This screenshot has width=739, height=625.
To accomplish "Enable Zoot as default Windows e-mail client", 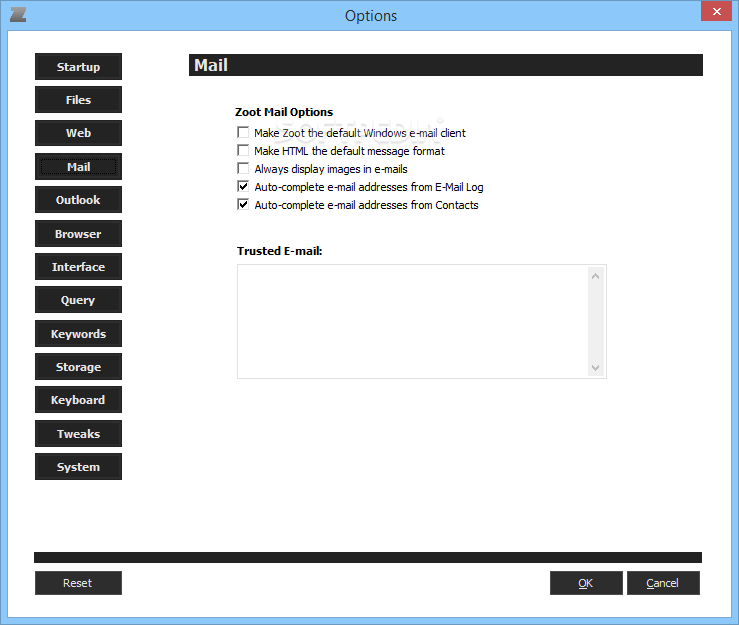I will pyautogui.click(x=243, y=132).
